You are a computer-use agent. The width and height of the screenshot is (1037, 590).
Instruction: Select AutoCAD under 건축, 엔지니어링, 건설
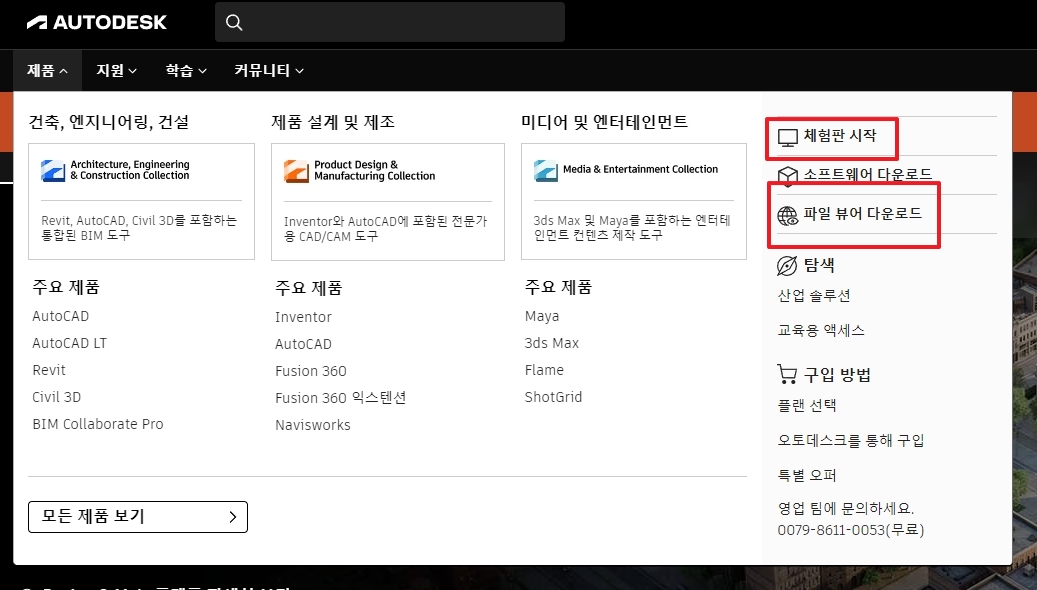[61, 316]
